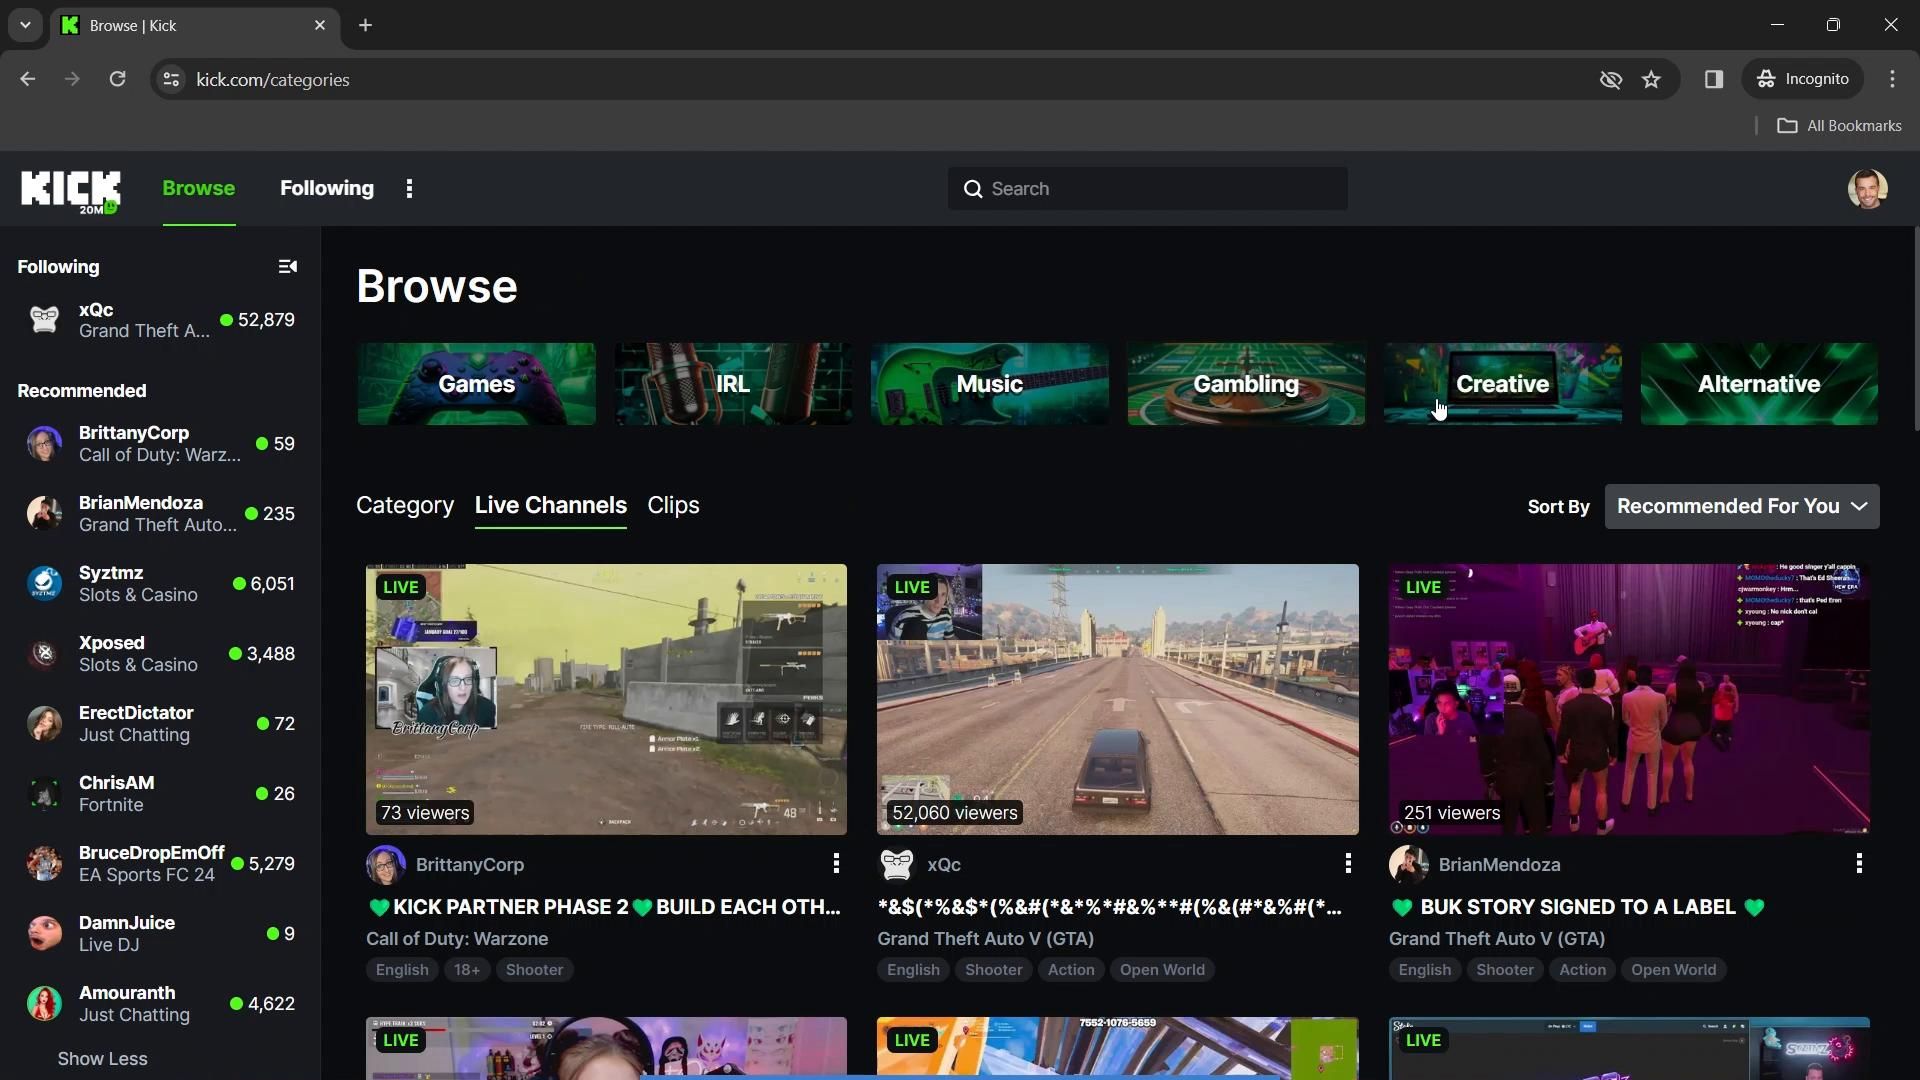Viewport: 1920px width, 1080px height.
Task: Open options menu for xQc stream
Action: [x=1347, y=863]
